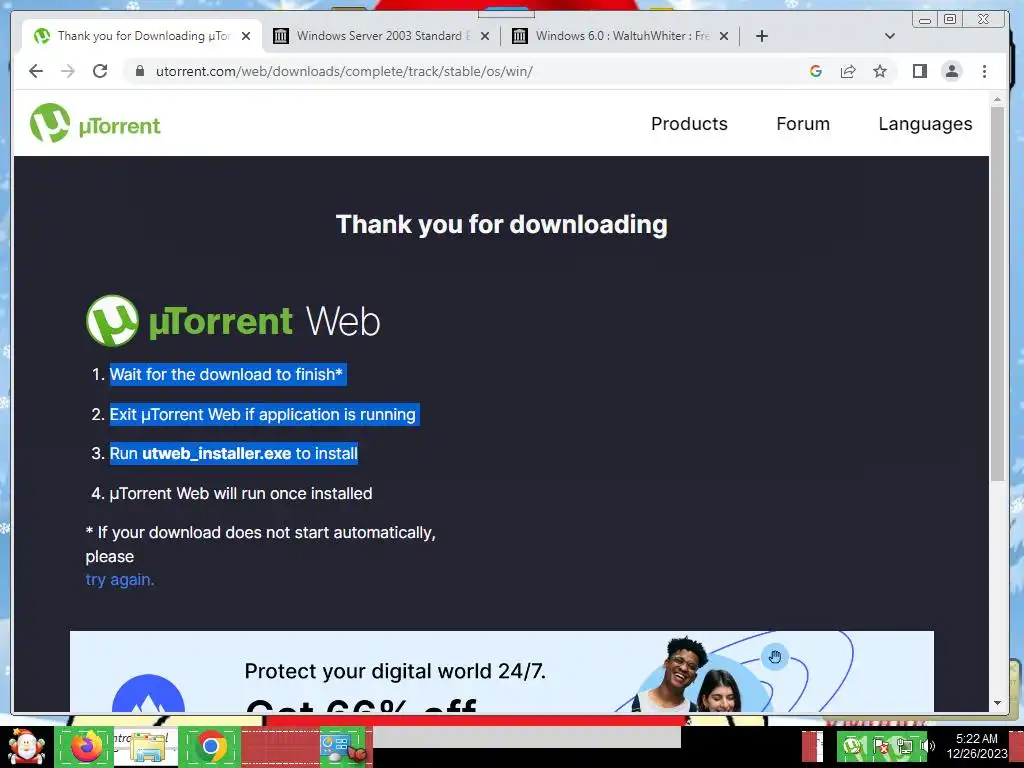Viewport: 1024px width, 768px height.
Task: Minimize the Chrome window
Action: coord(925,20)
